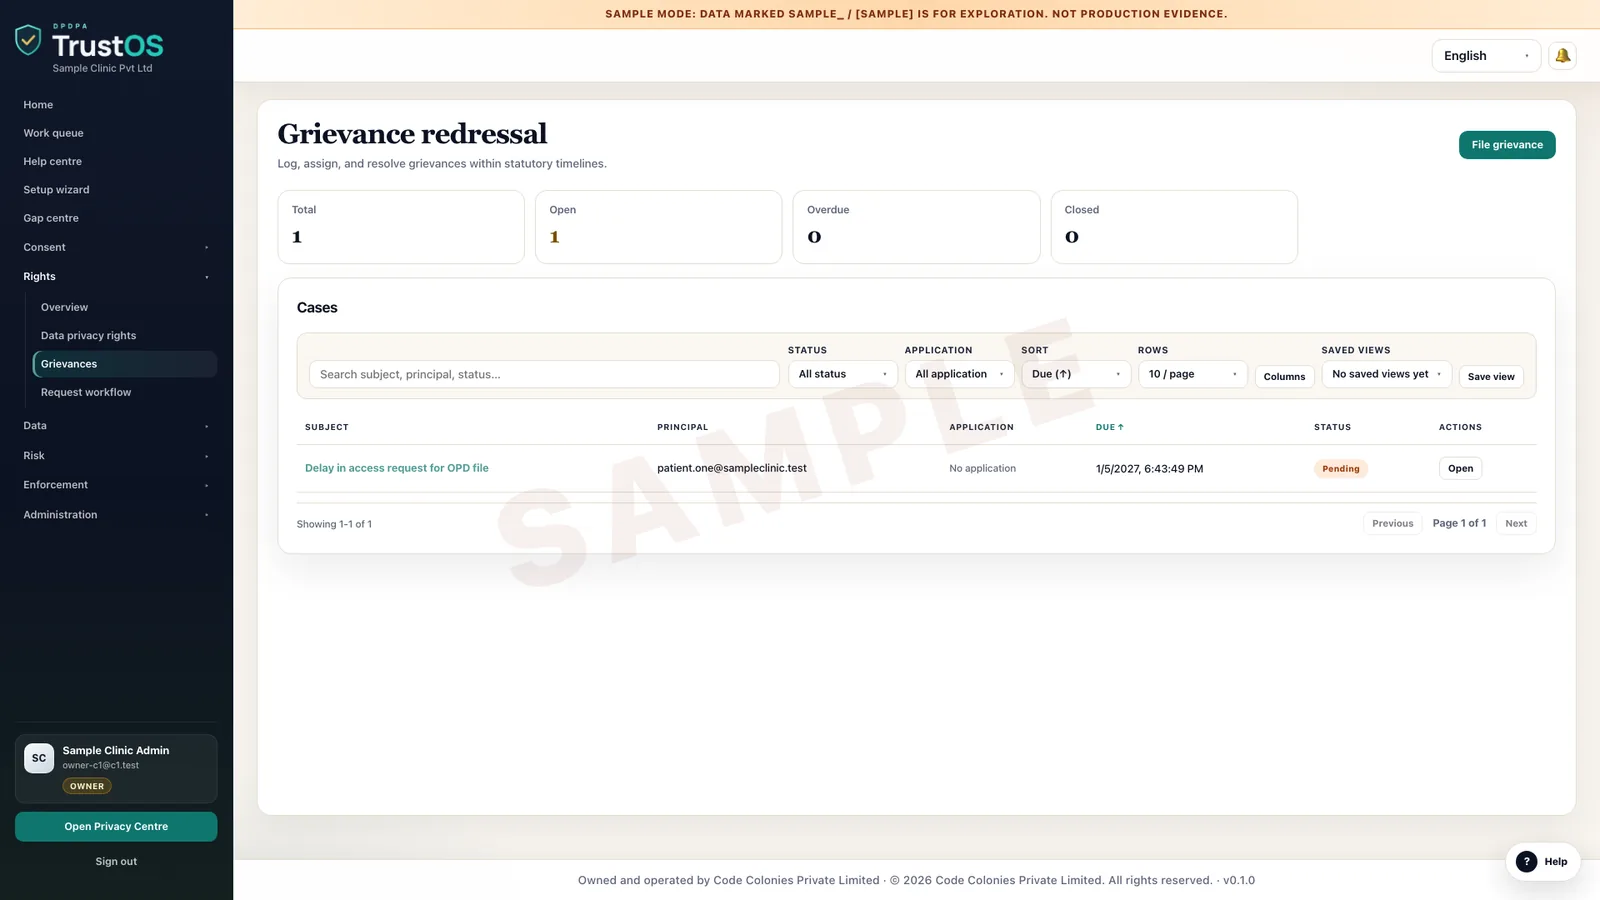This screenshot has width=1600, height=900.
Task: Click the TrustOS shield logo
Action: pos(28,40)
